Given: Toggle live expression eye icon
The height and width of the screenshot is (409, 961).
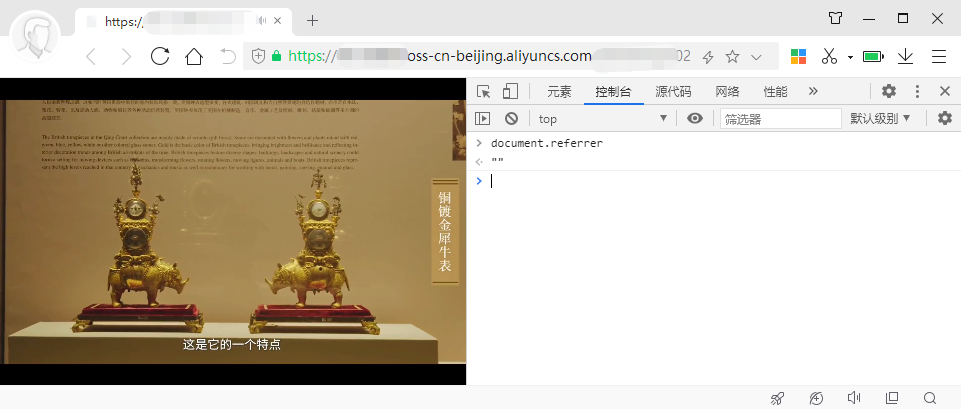Looking at the screenshot, I should pyautogui.click(x=694, y=118).
